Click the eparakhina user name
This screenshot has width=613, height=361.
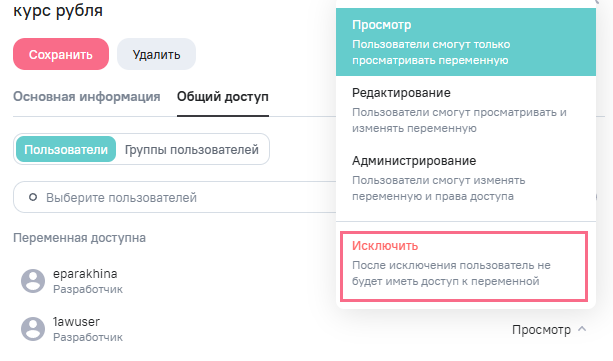(x=85, y=274)
